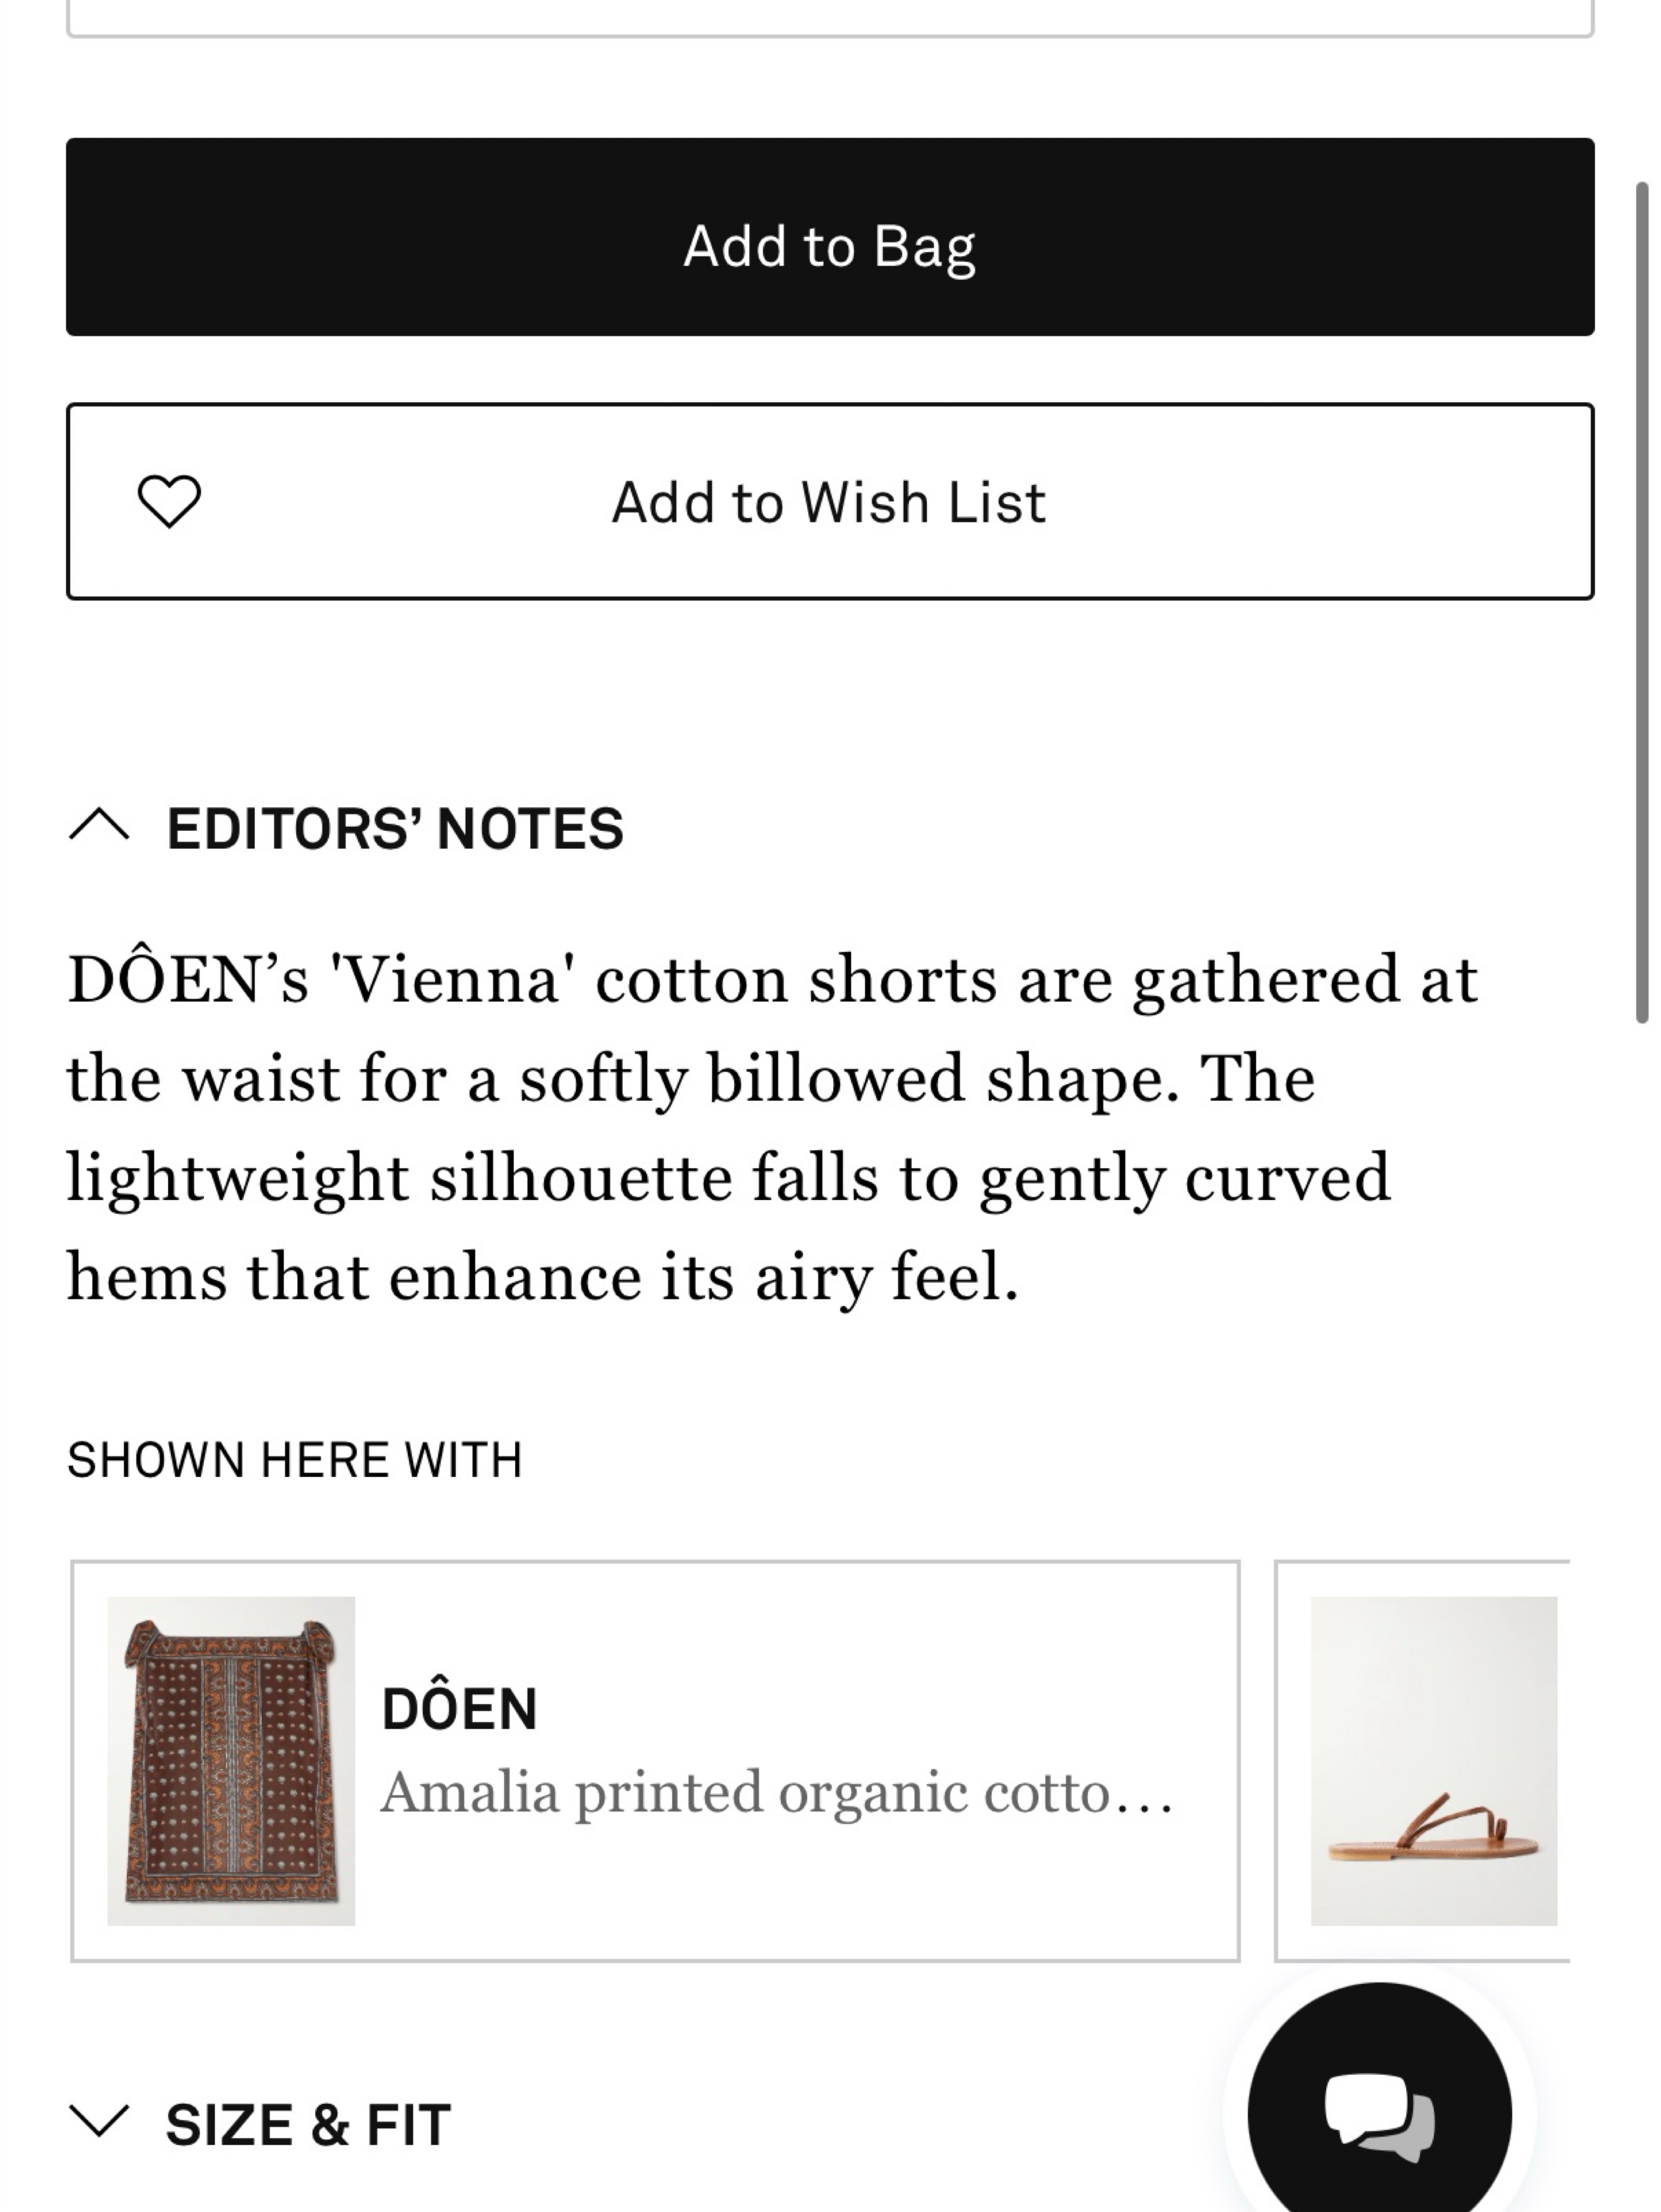The image size is (1661, 2212).
Task: Collapse Editors' Notes using the up chevron
Action: 99,826
